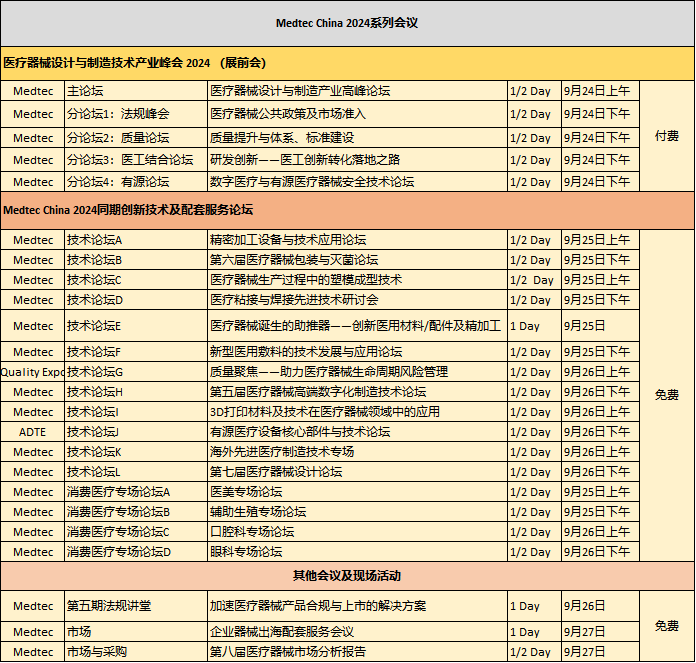Click the '口腔科专场论坛' cell
Viewport: 696px width, 663px height.
pyautogui.click(x=357, y=532)
